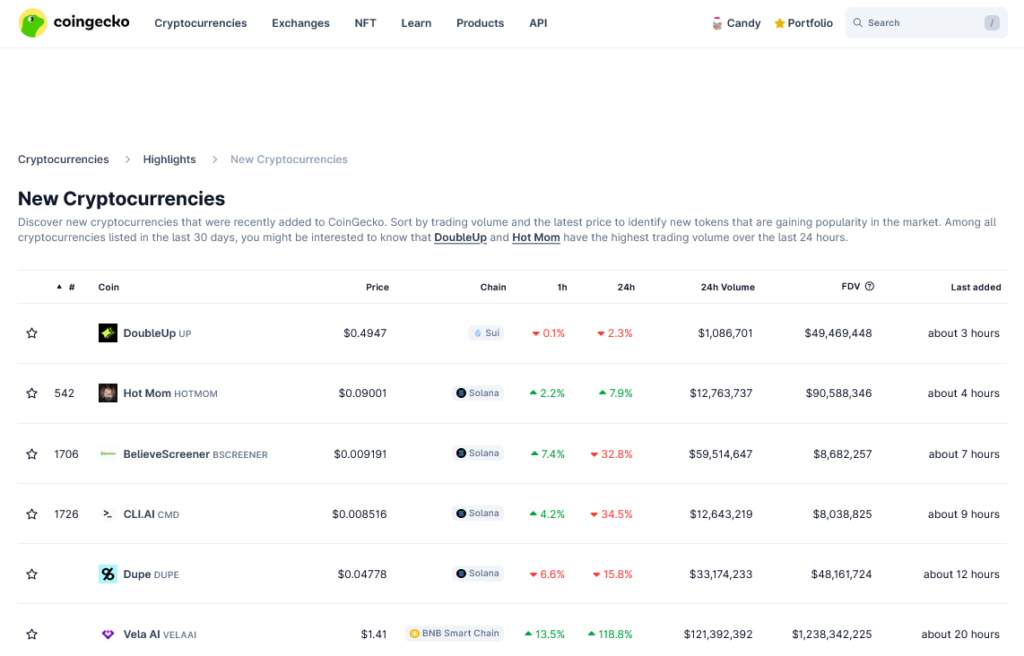Click the Hot Mom coin logo

108,393
